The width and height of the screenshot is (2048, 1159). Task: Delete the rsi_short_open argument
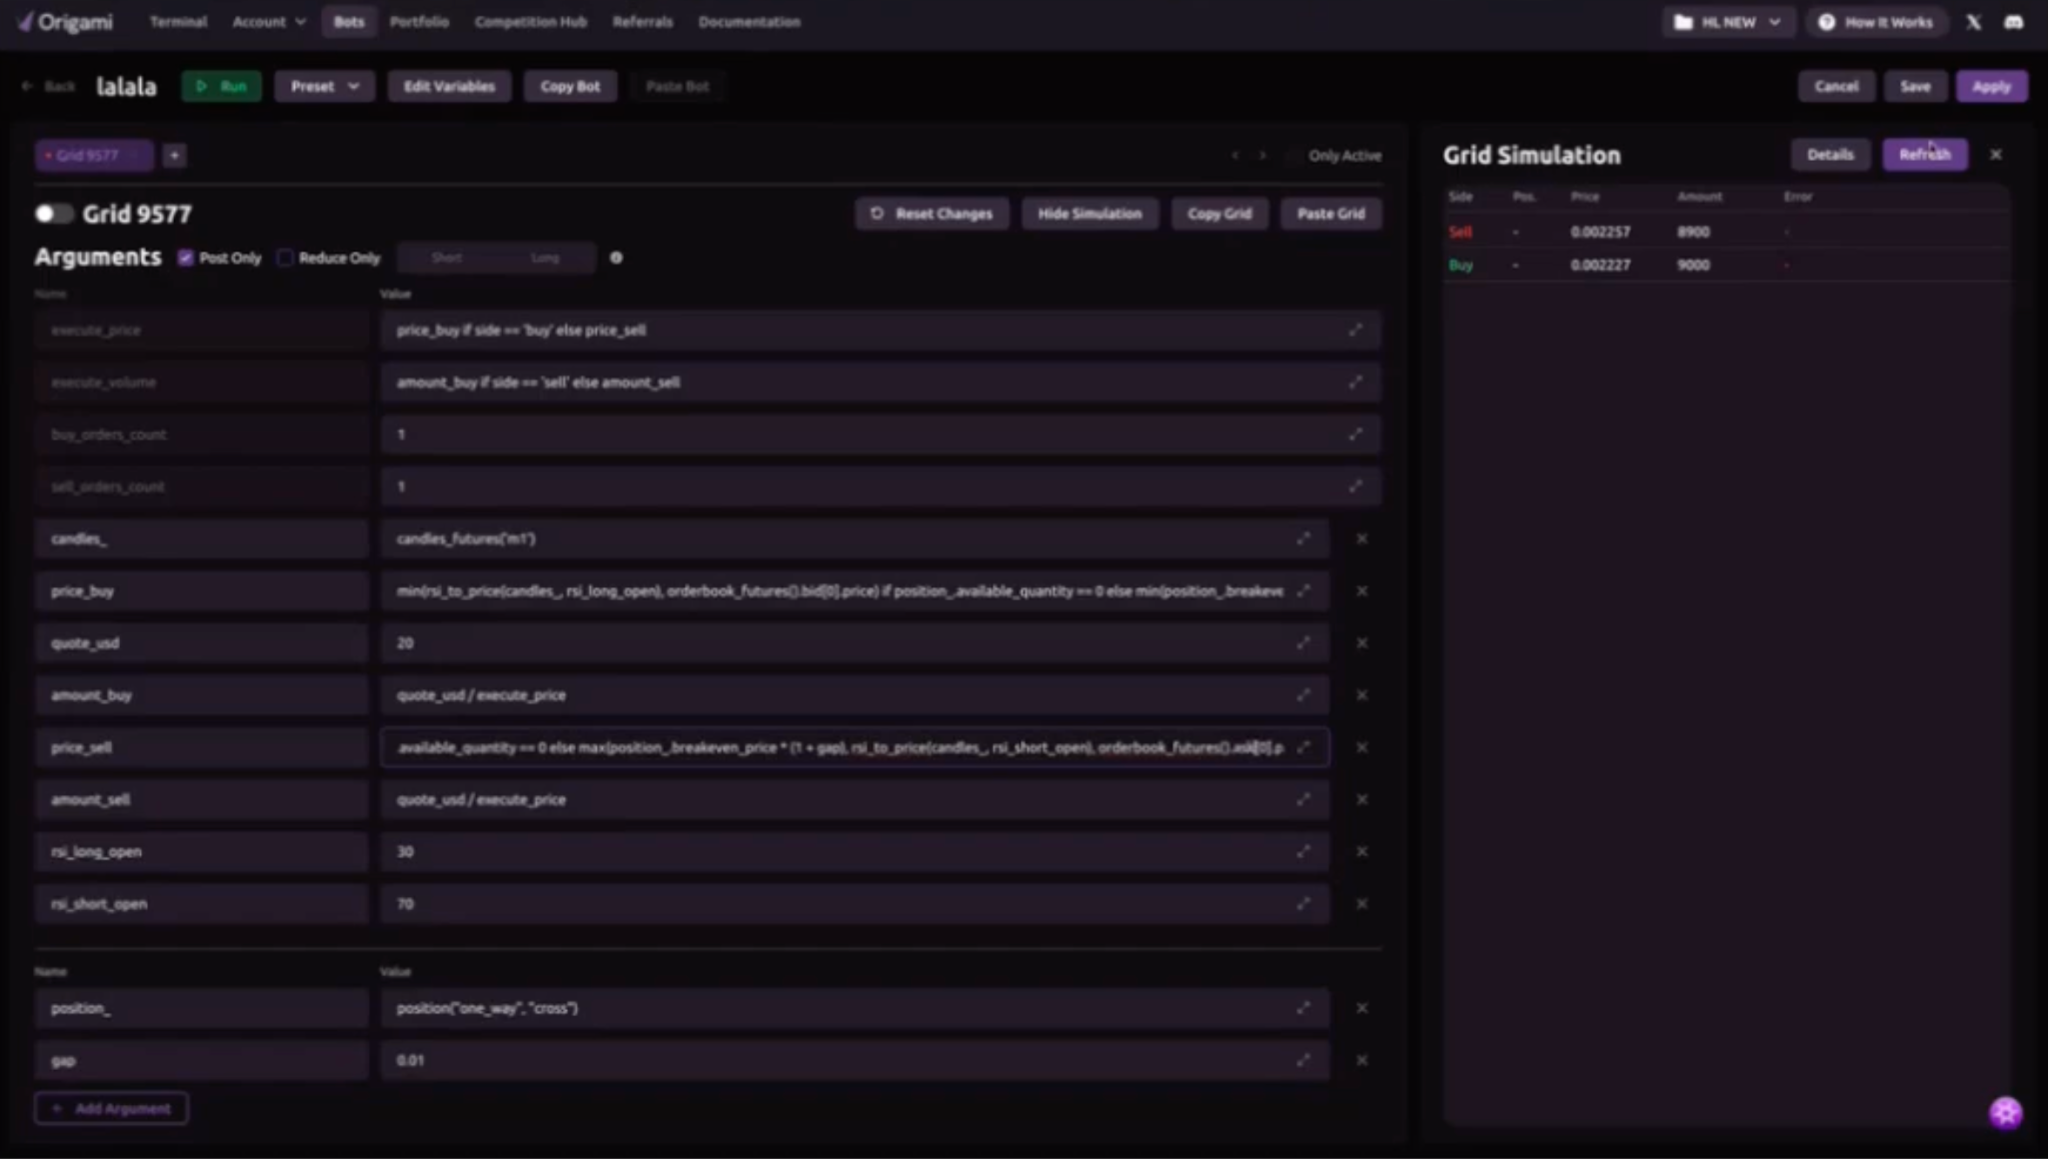1362,904
